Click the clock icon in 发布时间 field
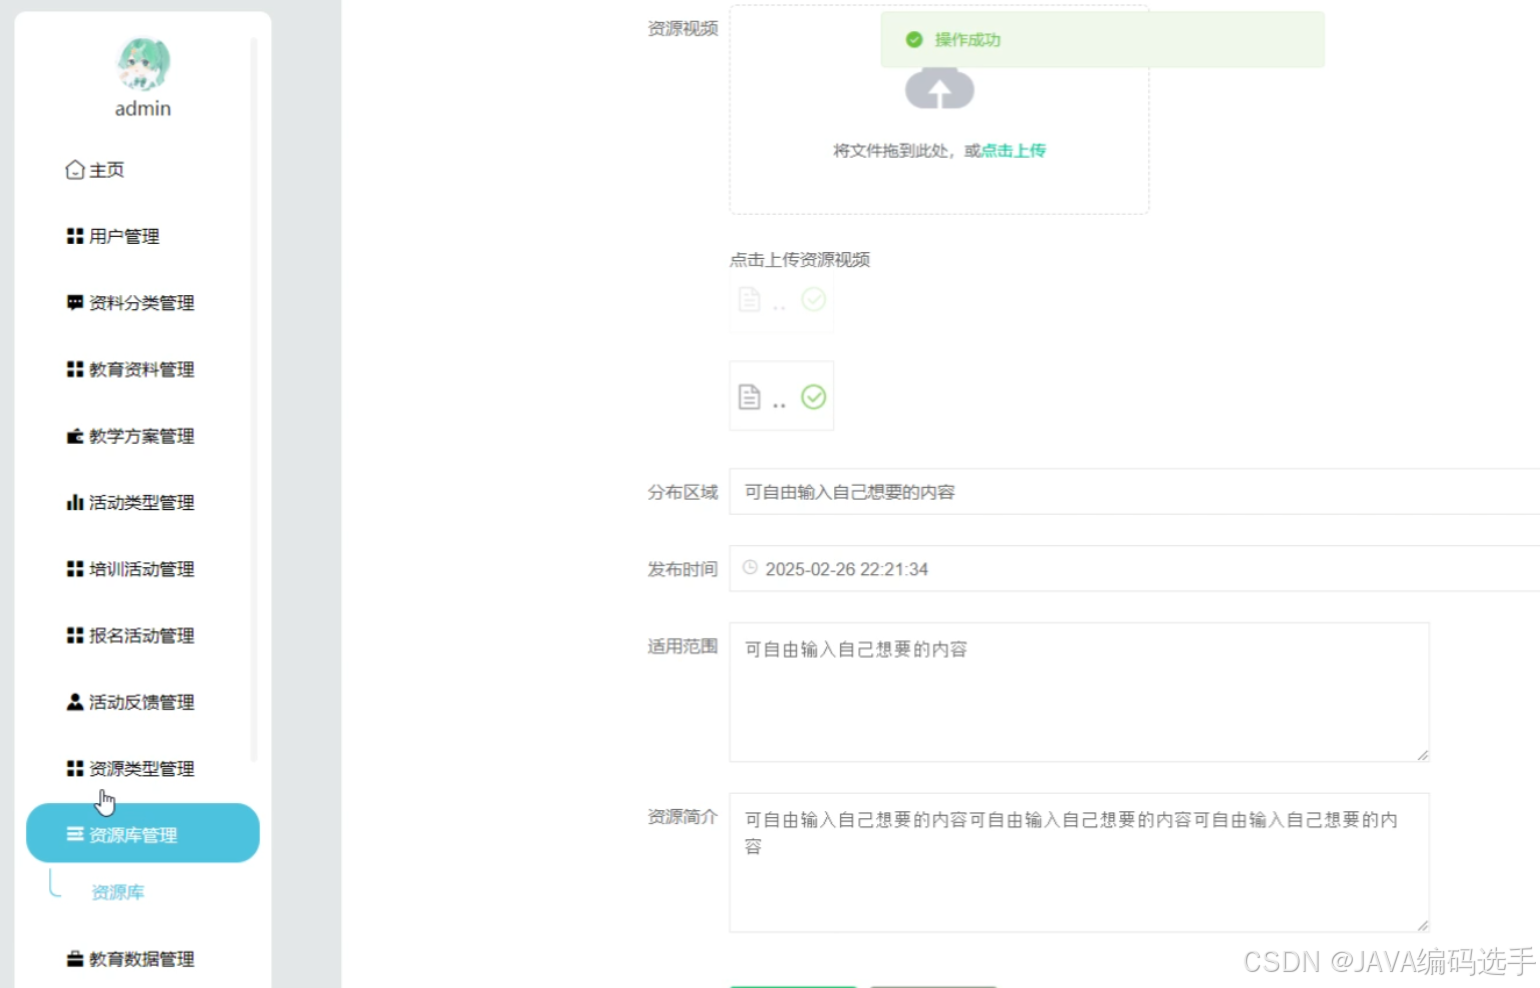Image resolution: width=1540 pixels, height=988 pixels. tap(752, 569)
